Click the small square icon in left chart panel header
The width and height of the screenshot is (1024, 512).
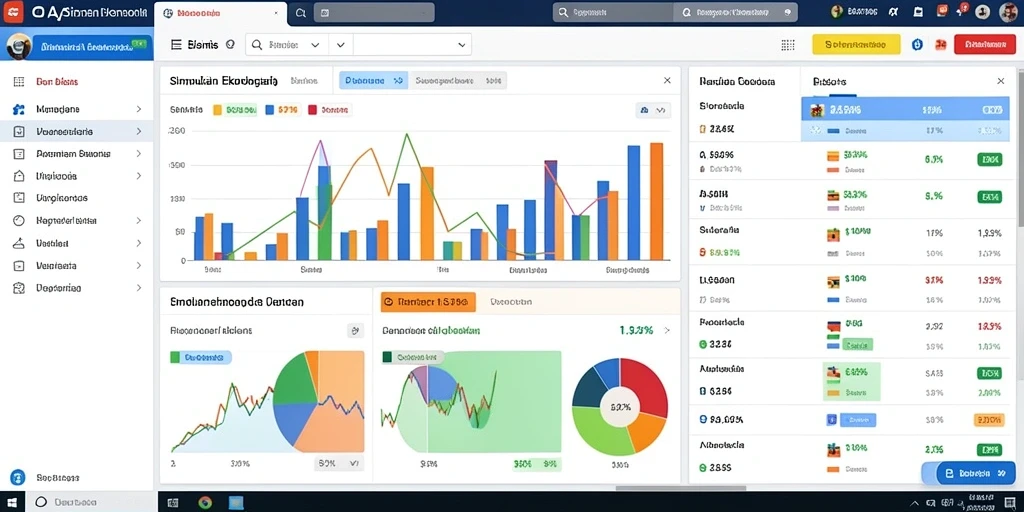[x=355, y=330]
